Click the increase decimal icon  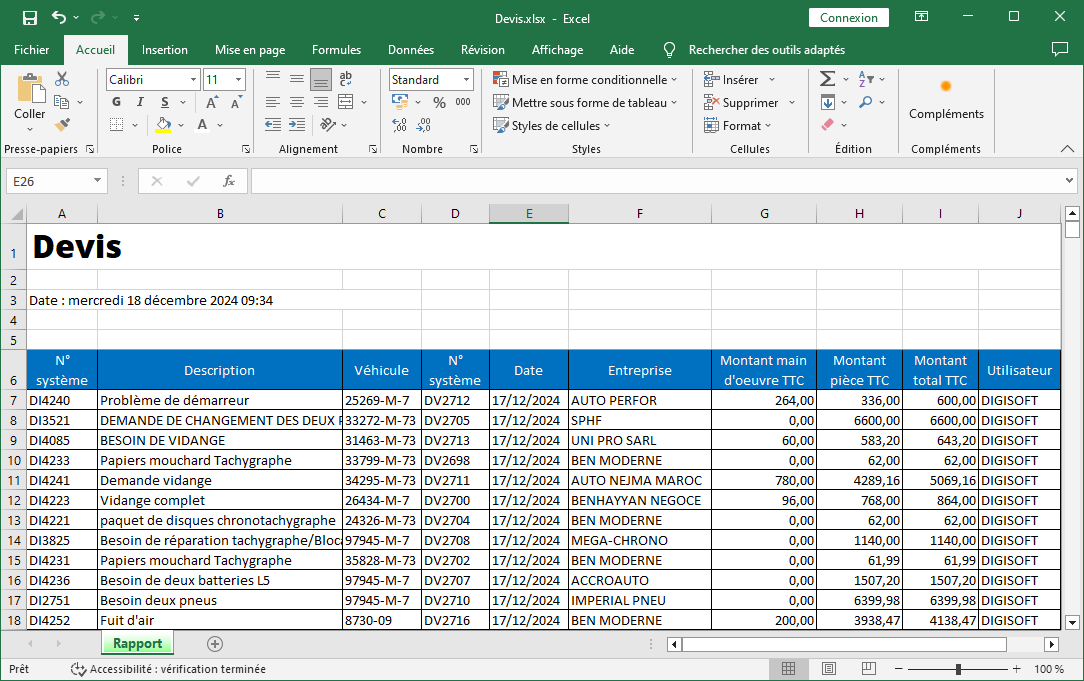point(400,125)
